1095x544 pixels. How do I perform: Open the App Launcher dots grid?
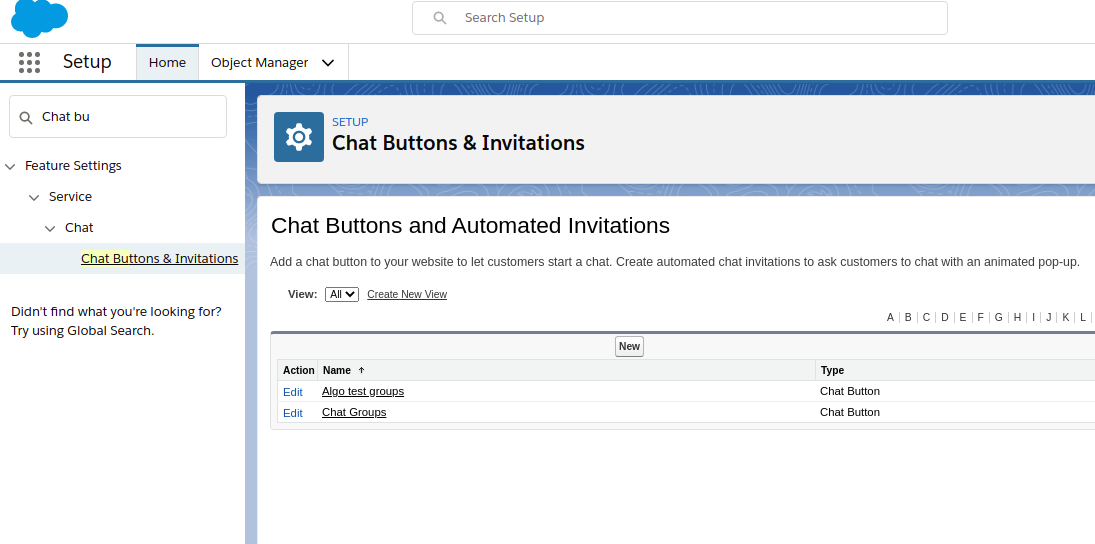tap(29, 62)
